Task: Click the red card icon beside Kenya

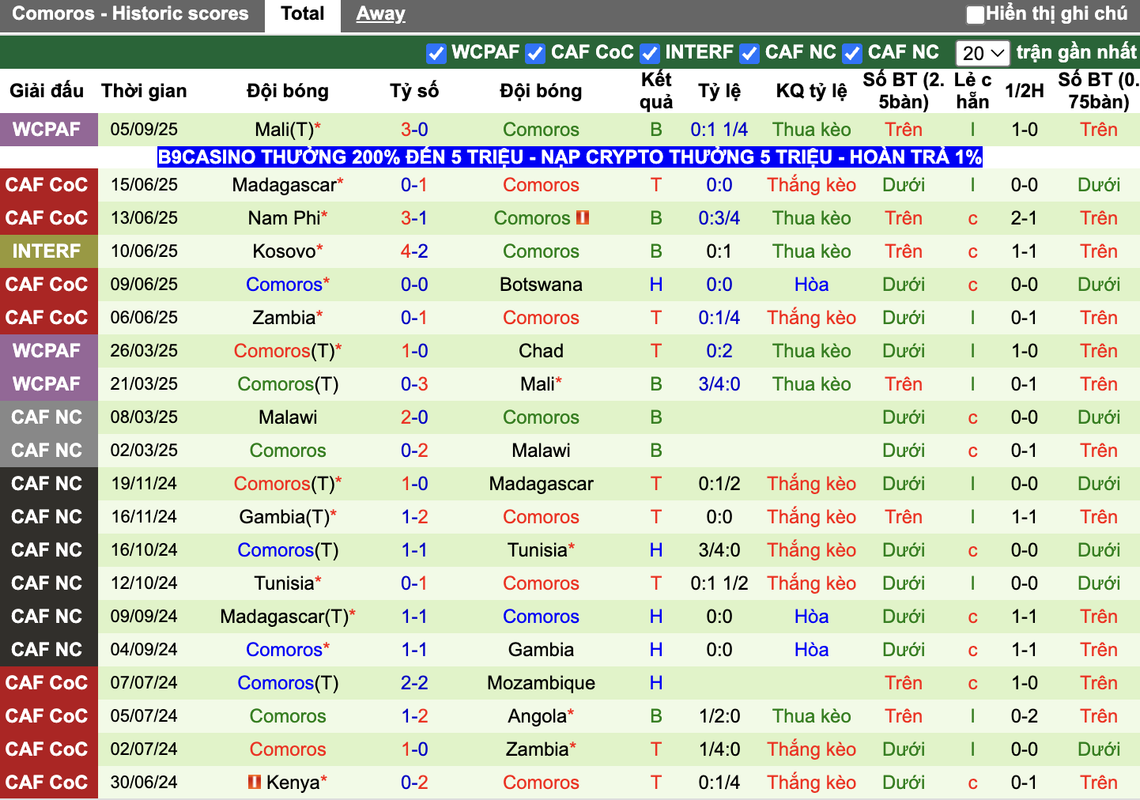Action: (x=254, y=782)
